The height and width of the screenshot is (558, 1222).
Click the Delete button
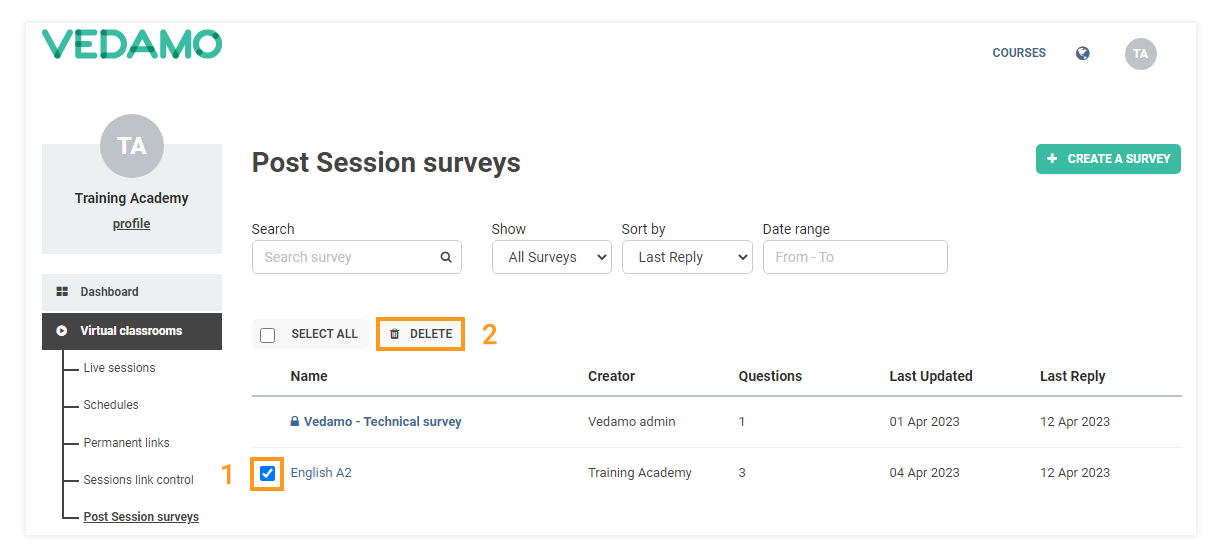click(421, 334)
